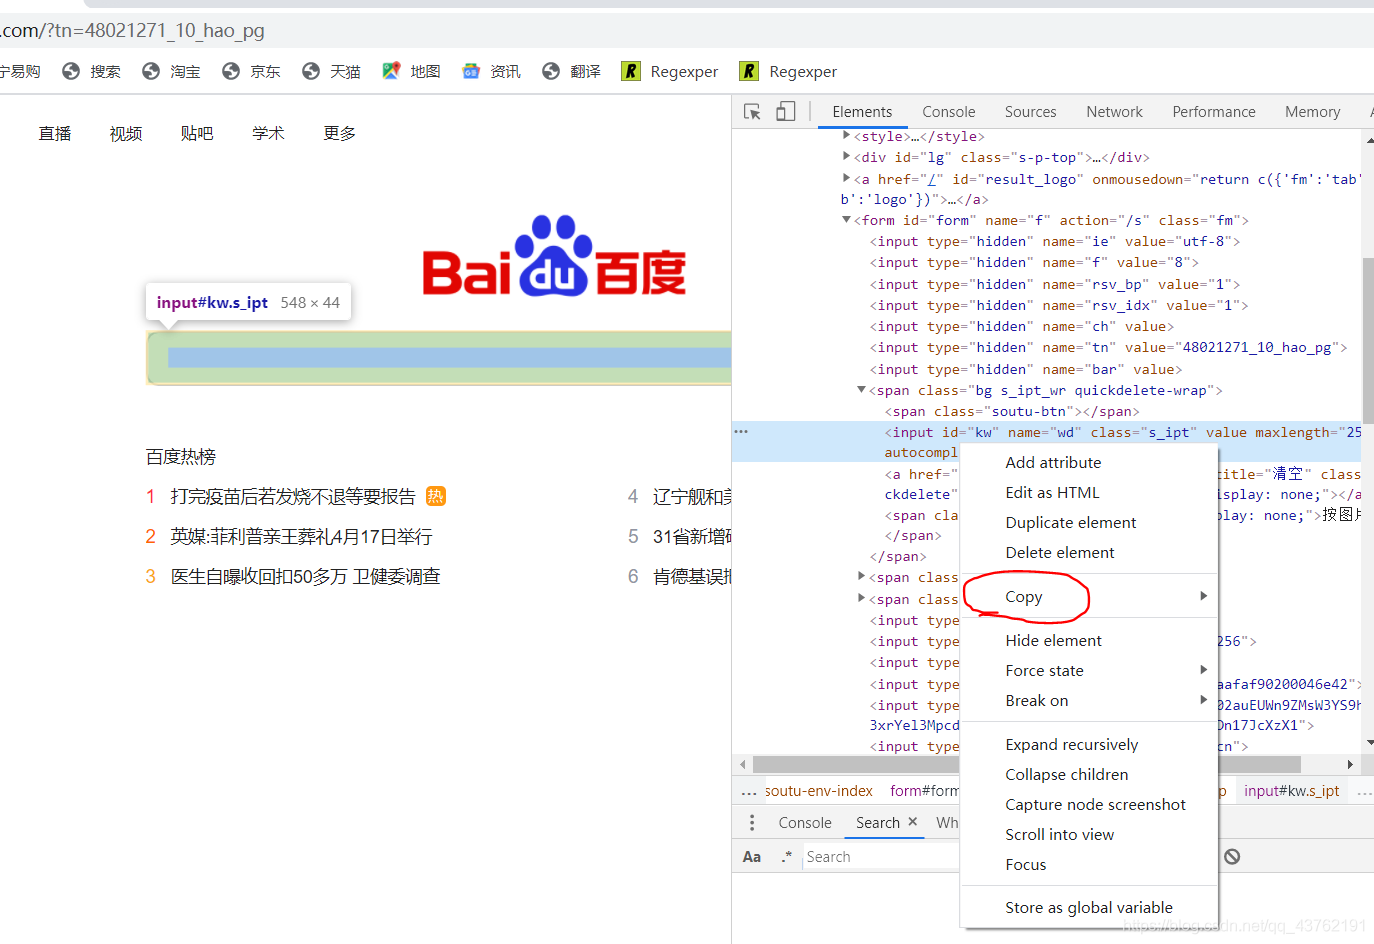Switch to the Network tab
This screenshot has height=944, width=1374.
point(1115,112)
